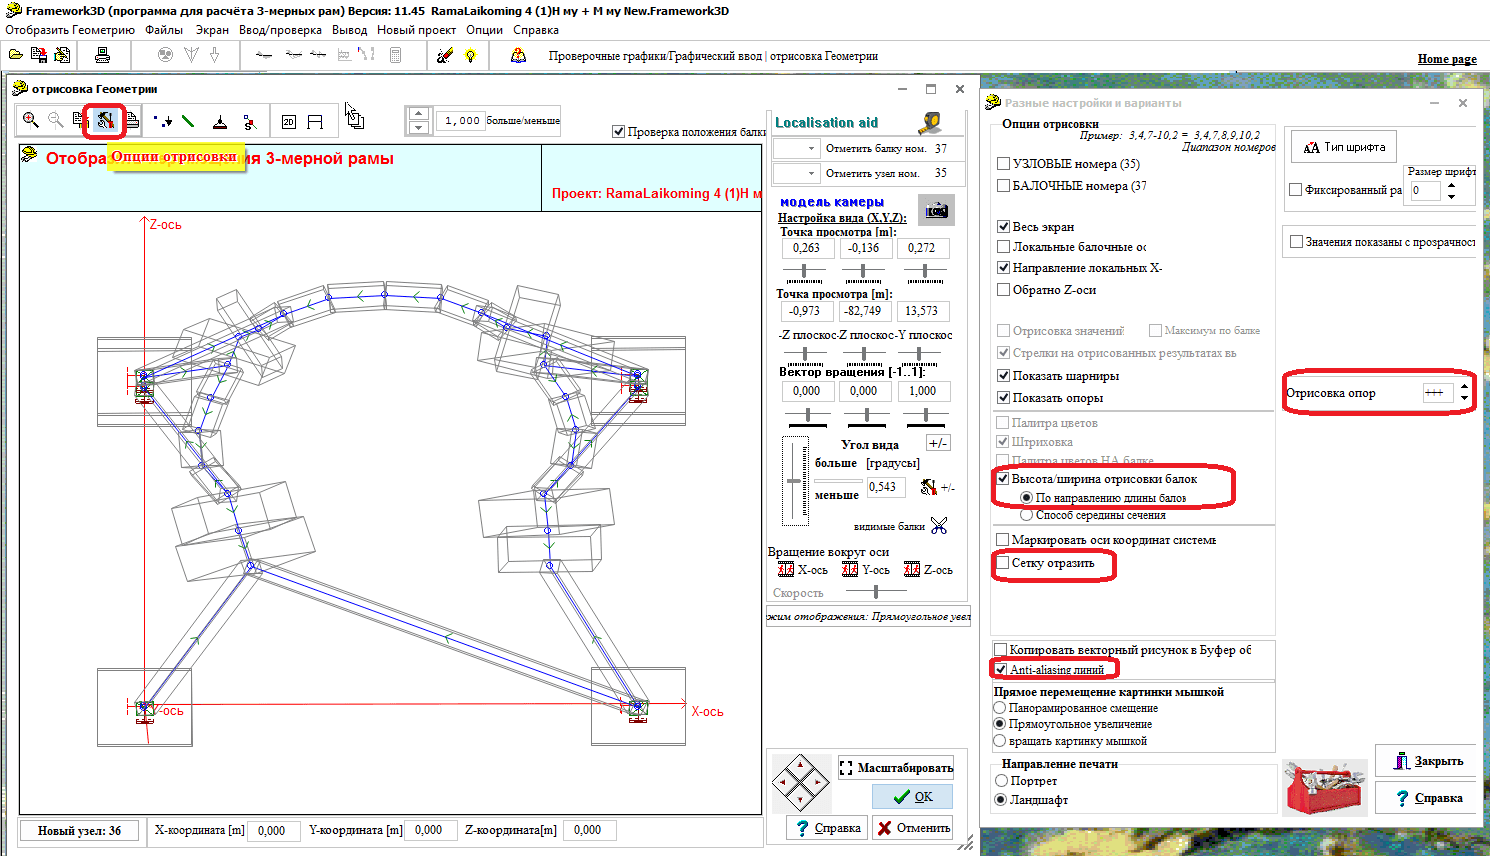Screen dimensions: 1490x856
Task: Open Экран menu
Action: (212, 30)
